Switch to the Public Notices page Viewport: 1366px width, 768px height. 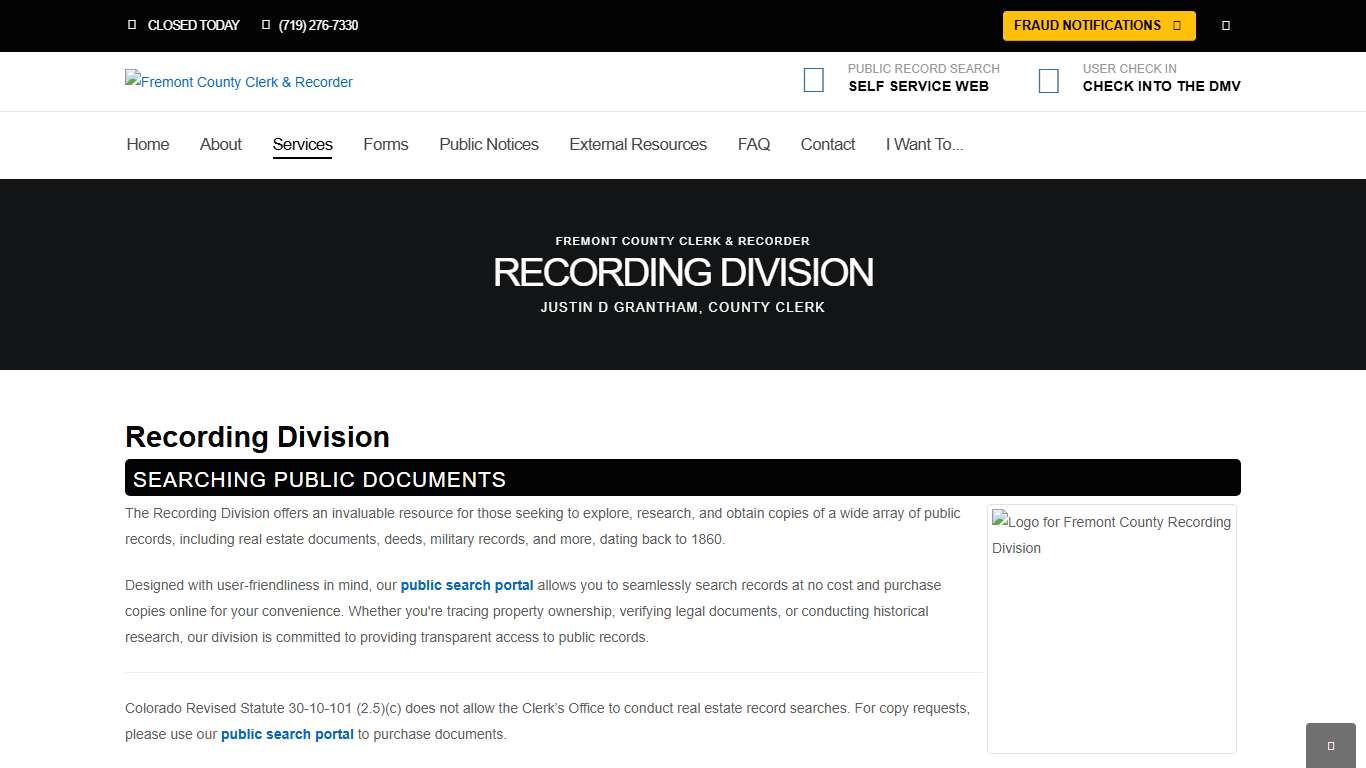point(488,145)
